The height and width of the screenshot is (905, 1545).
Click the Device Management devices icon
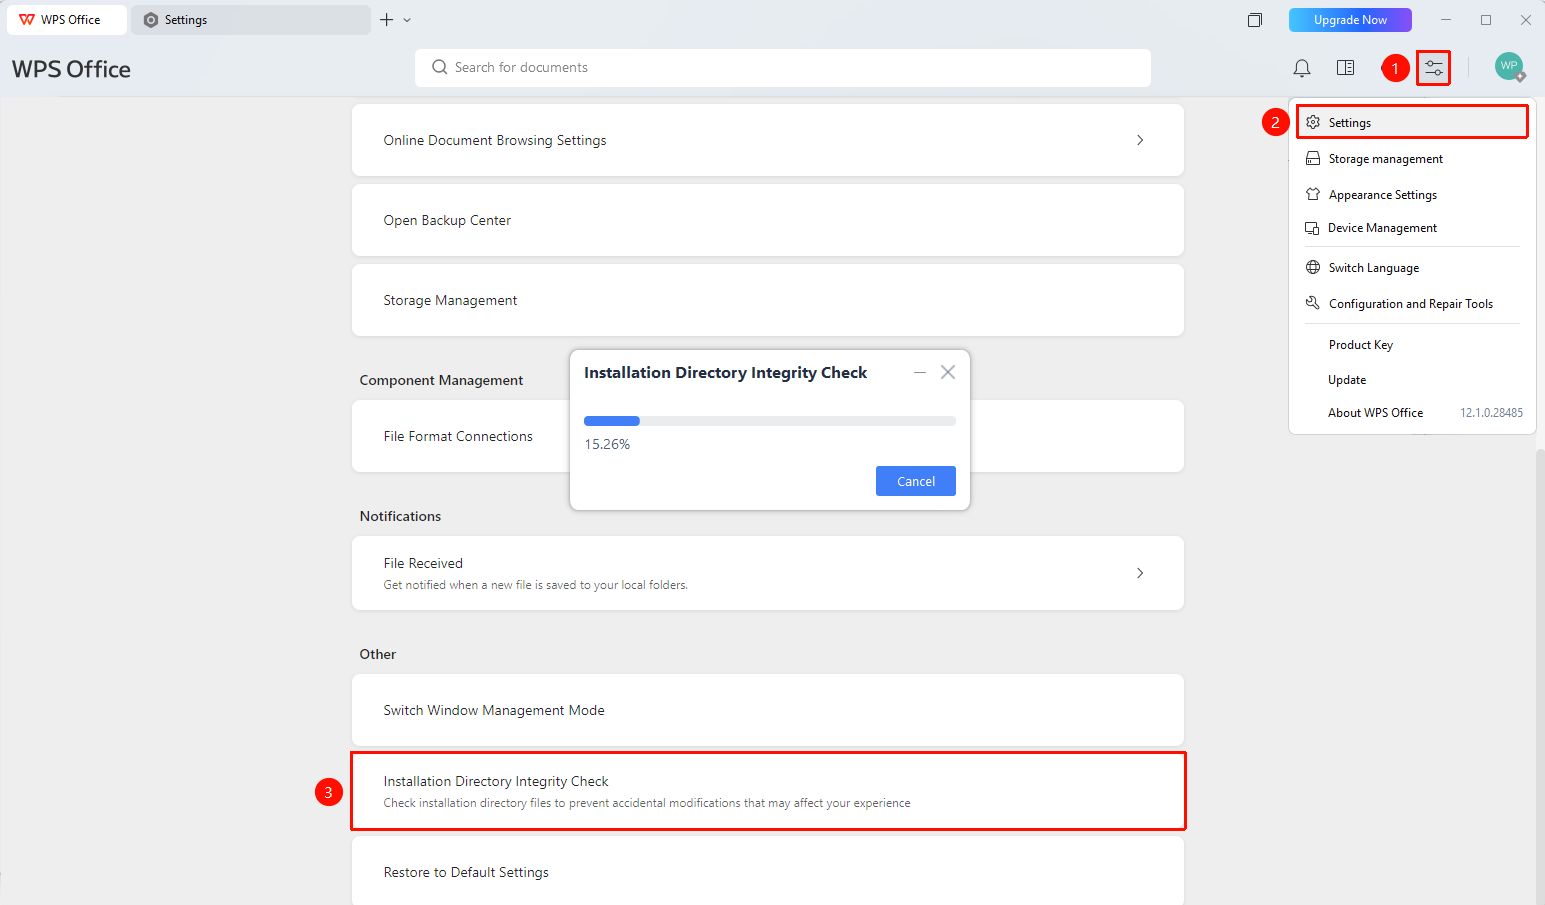coord(1312,228)
